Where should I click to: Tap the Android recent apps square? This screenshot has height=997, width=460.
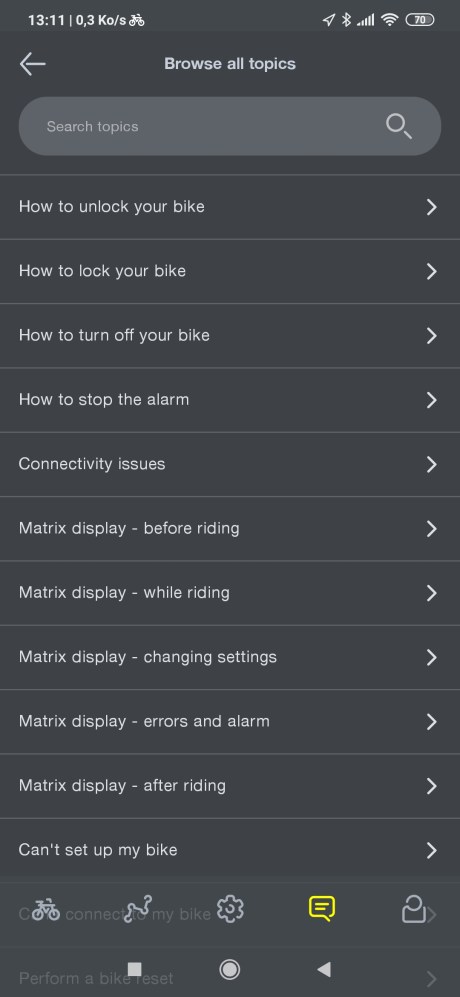[135, 969]
